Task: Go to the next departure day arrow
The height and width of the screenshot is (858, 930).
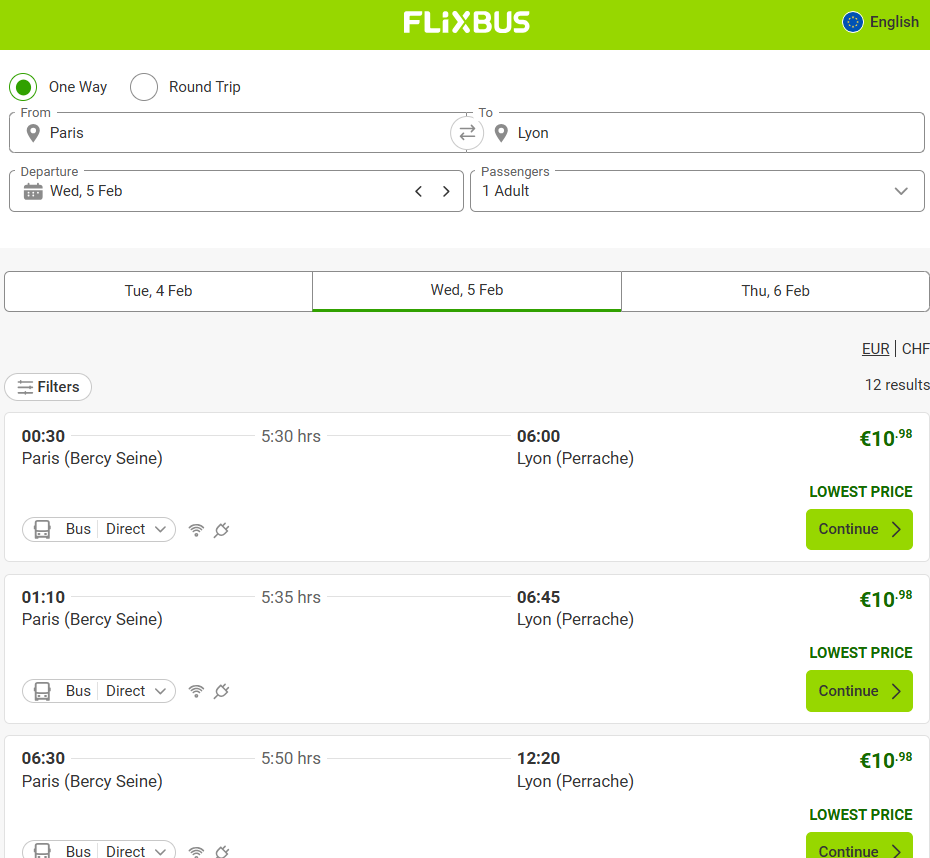Action: [x=446, y=191]
